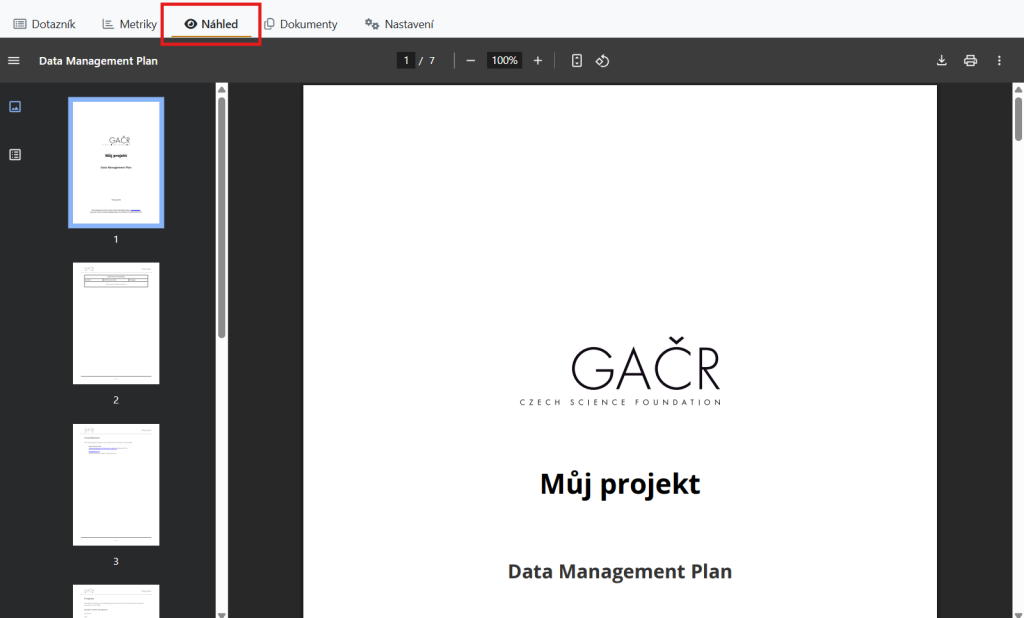Show document outline view in sidebar

point(15,155)
